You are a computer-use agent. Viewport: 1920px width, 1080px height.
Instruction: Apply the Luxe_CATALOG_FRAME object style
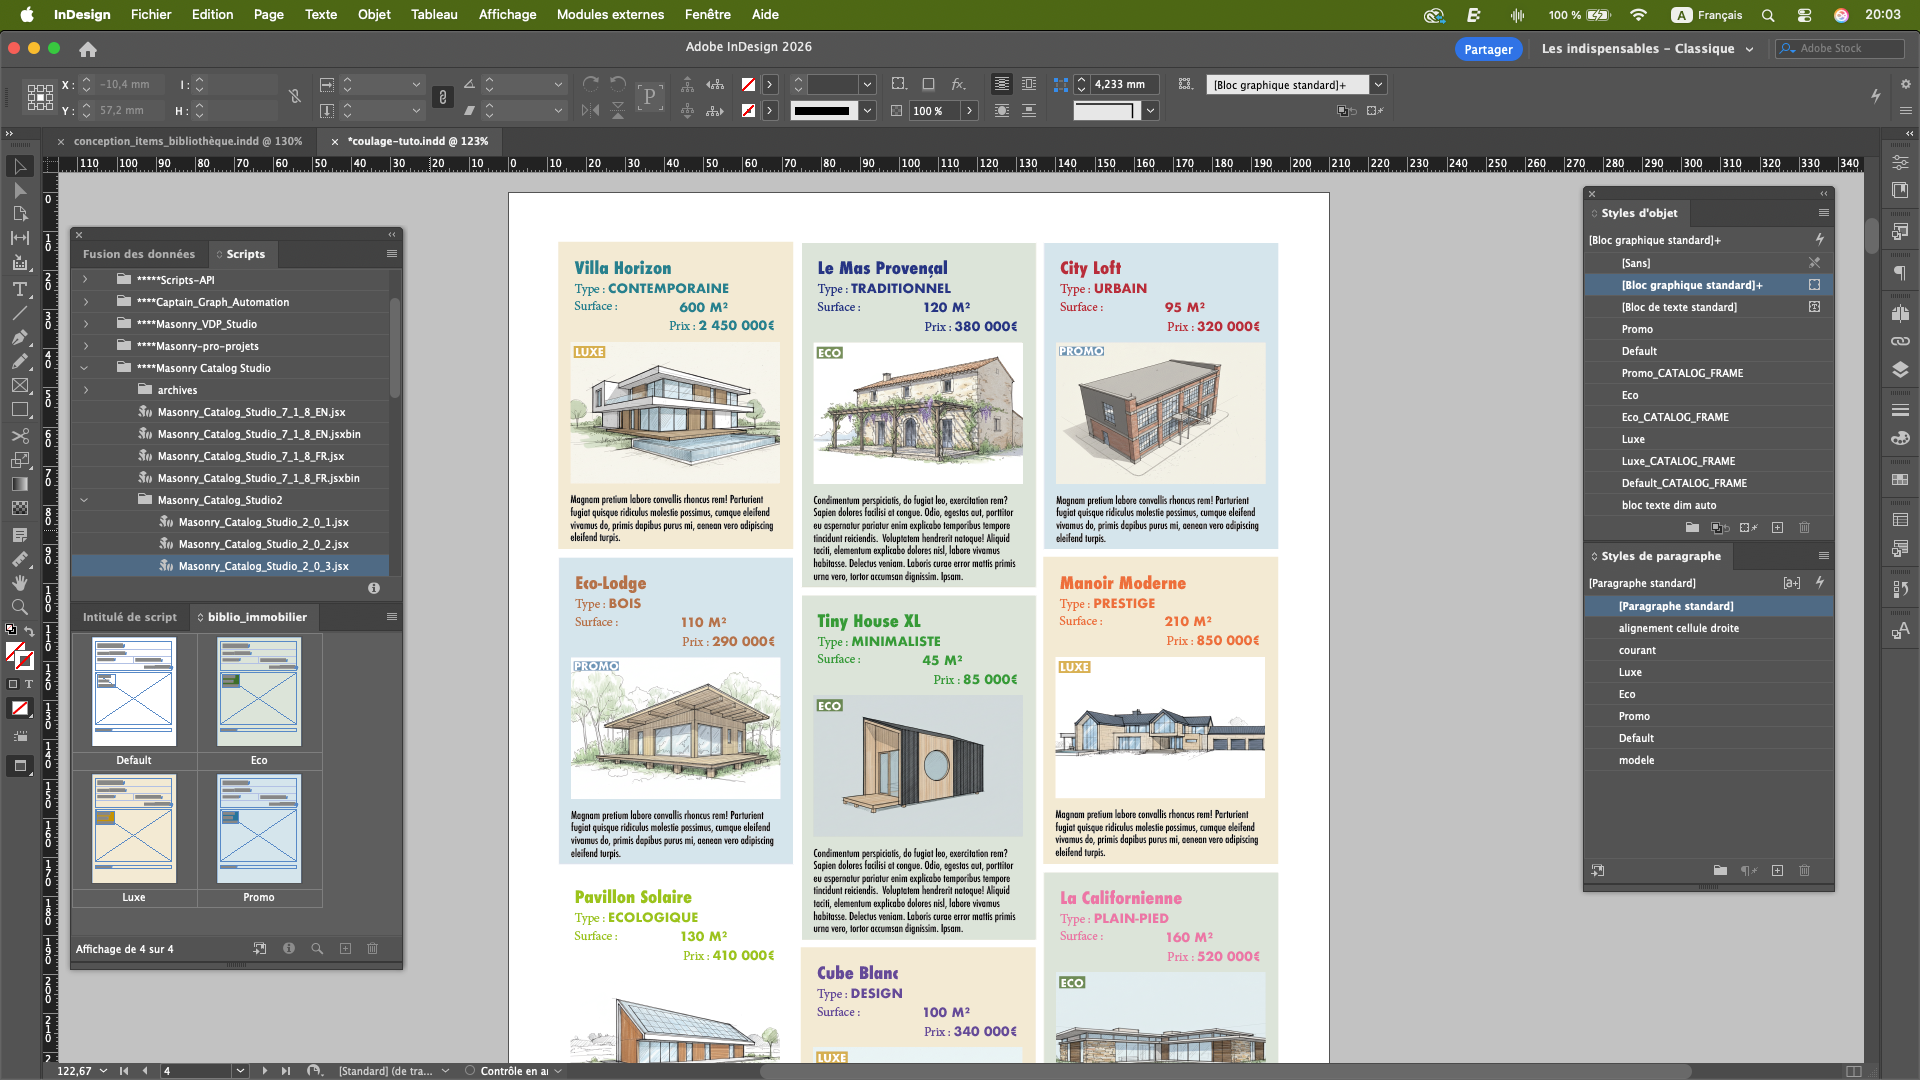coord(1677,461)
